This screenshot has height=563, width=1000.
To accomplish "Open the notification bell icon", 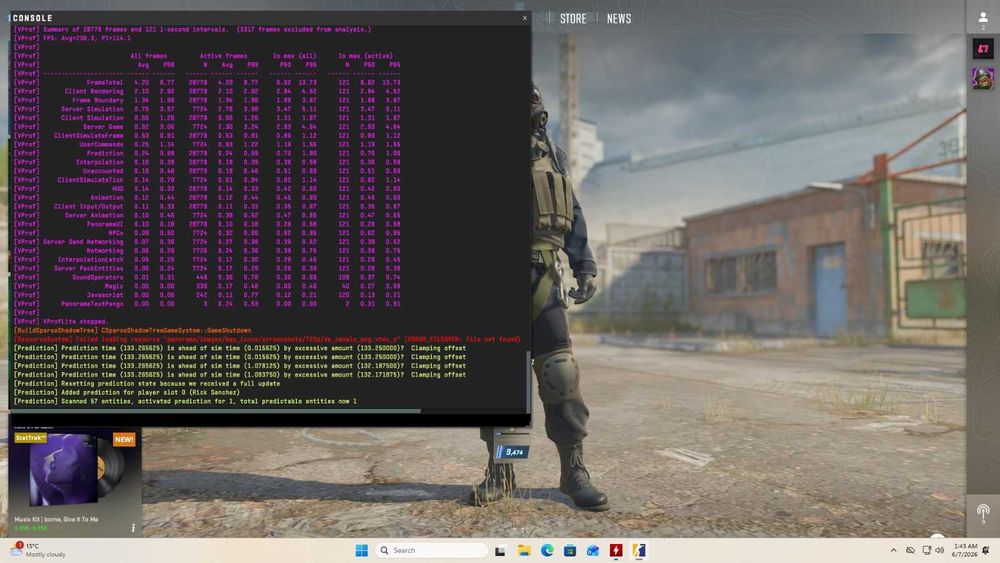I will click(x=986, y=550).
